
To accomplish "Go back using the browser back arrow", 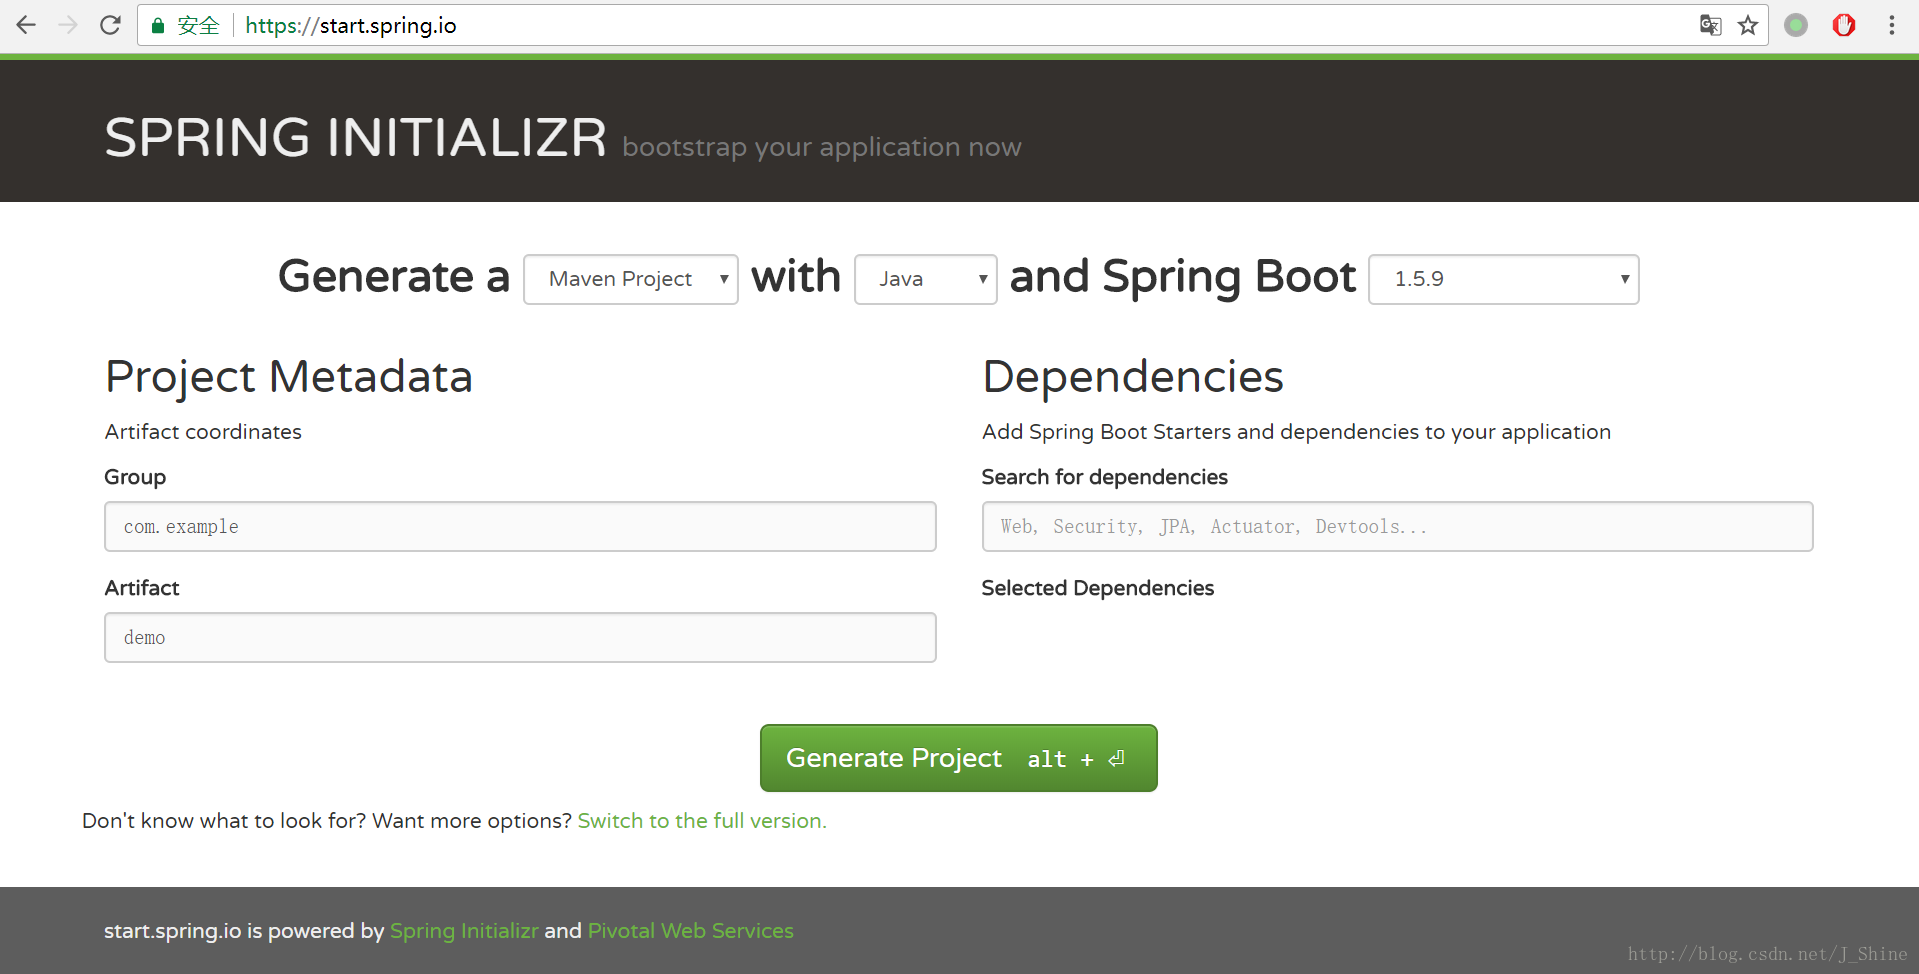I will click(26, 25).
